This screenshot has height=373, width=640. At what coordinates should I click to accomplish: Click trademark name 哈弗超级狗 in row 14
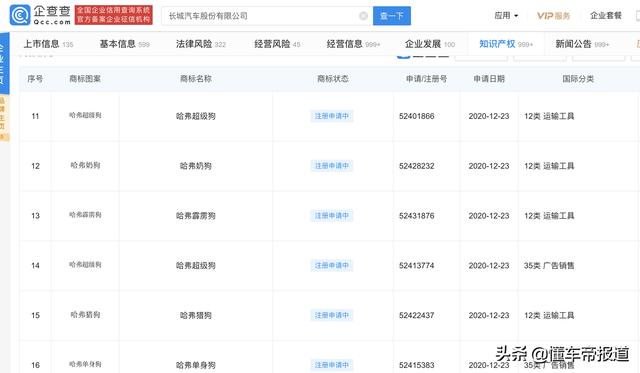click(x=196, y=266)
